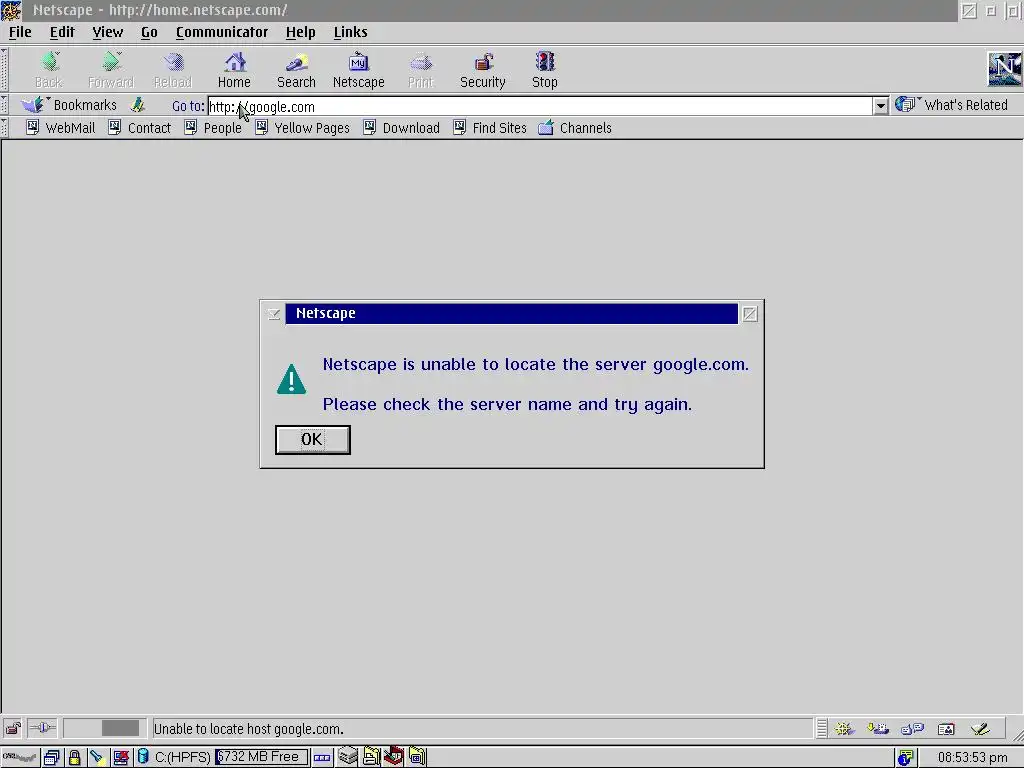Open the File menu
The image size is (1024, 768).
(x=20, y=32)
